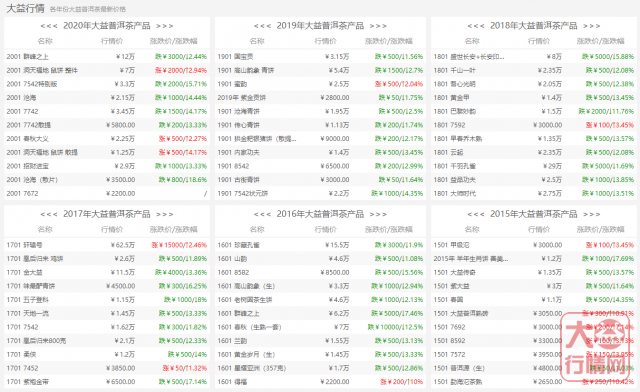Select the 1801 千山一叶 product name

(454, 70)
